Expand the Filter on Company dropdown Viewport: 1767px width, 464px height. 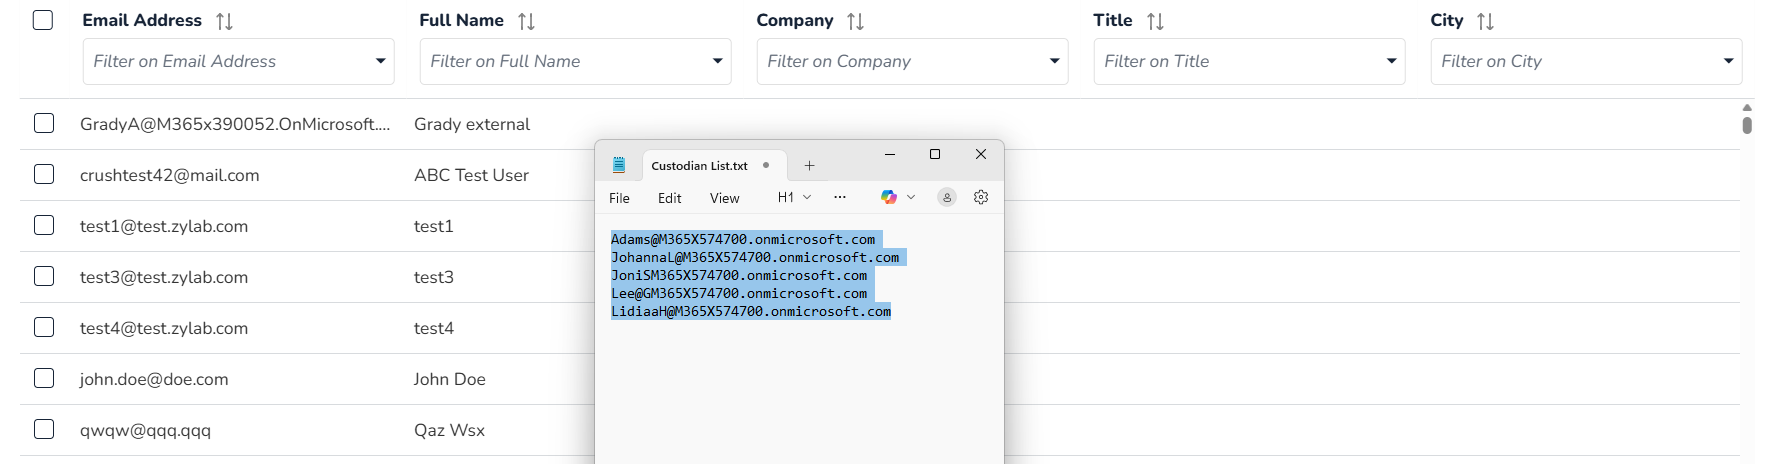point(1054,61)
